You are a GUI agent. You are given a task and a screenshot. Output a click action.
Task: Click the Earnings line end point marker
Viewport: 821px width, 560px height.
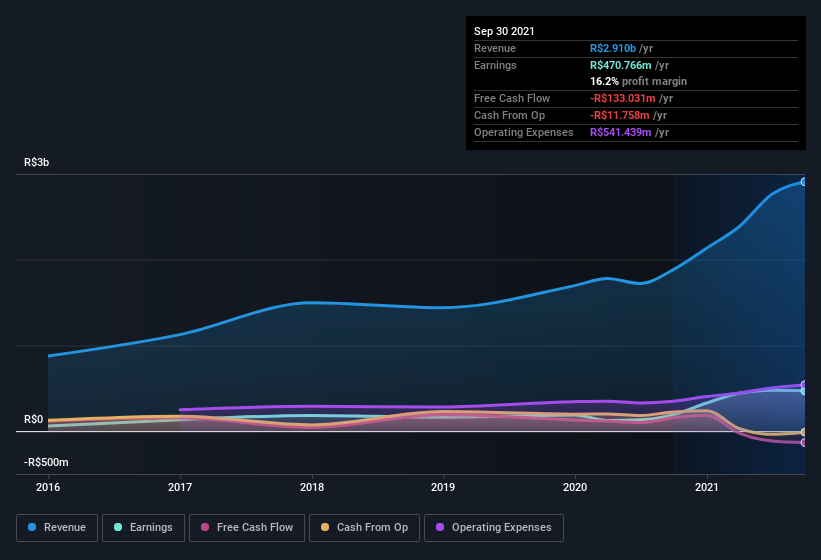pyautogui.click(x=803, y=391)
